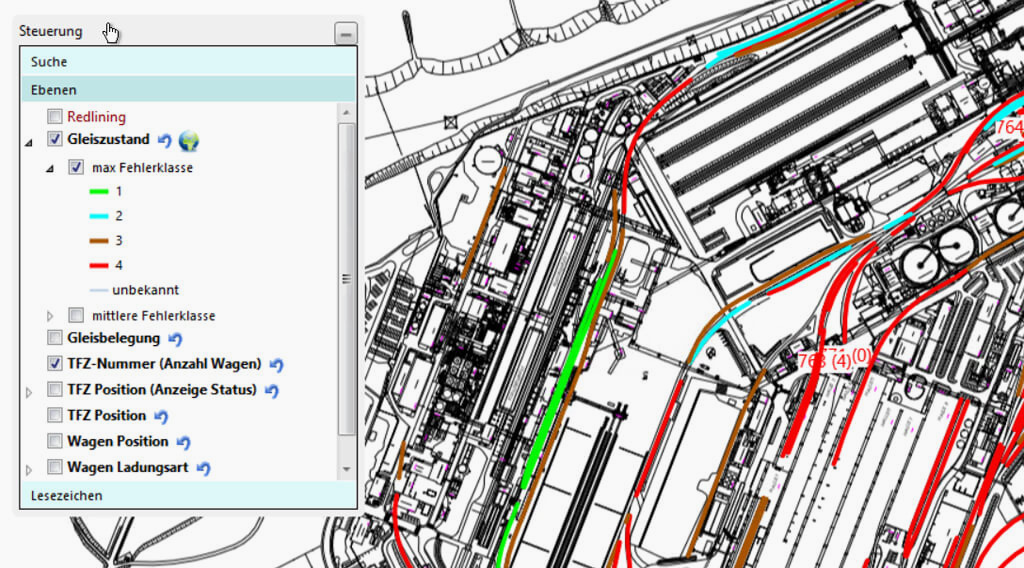Refresh the TFZ-Nummer (Anzahl Wagen) layer
Viewport: 1024px width, 568px height.
click(x=277, y=365)
